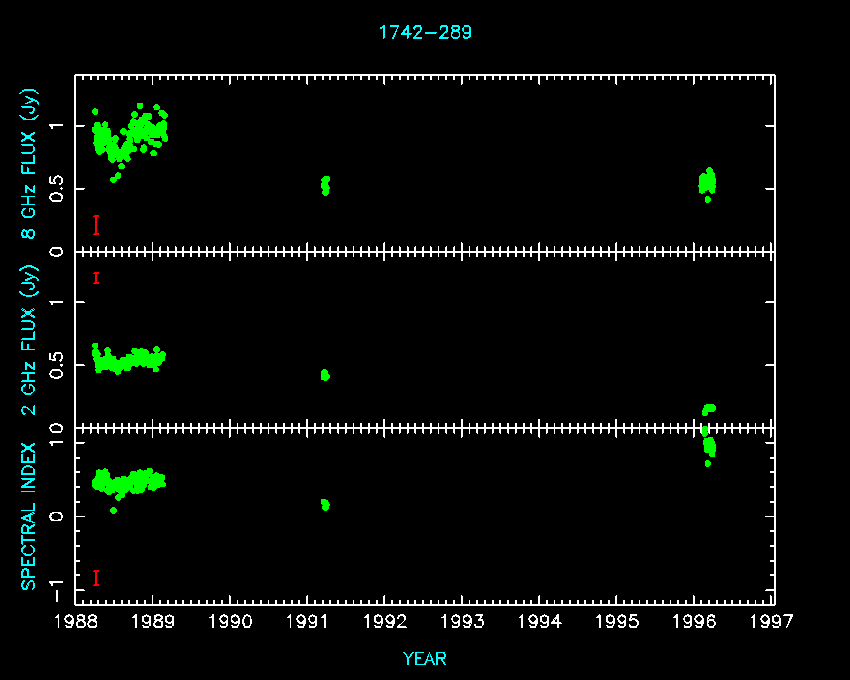Select the 1993 year tick label
Viewport: 850px width, 680px height.
coord(463,622)
